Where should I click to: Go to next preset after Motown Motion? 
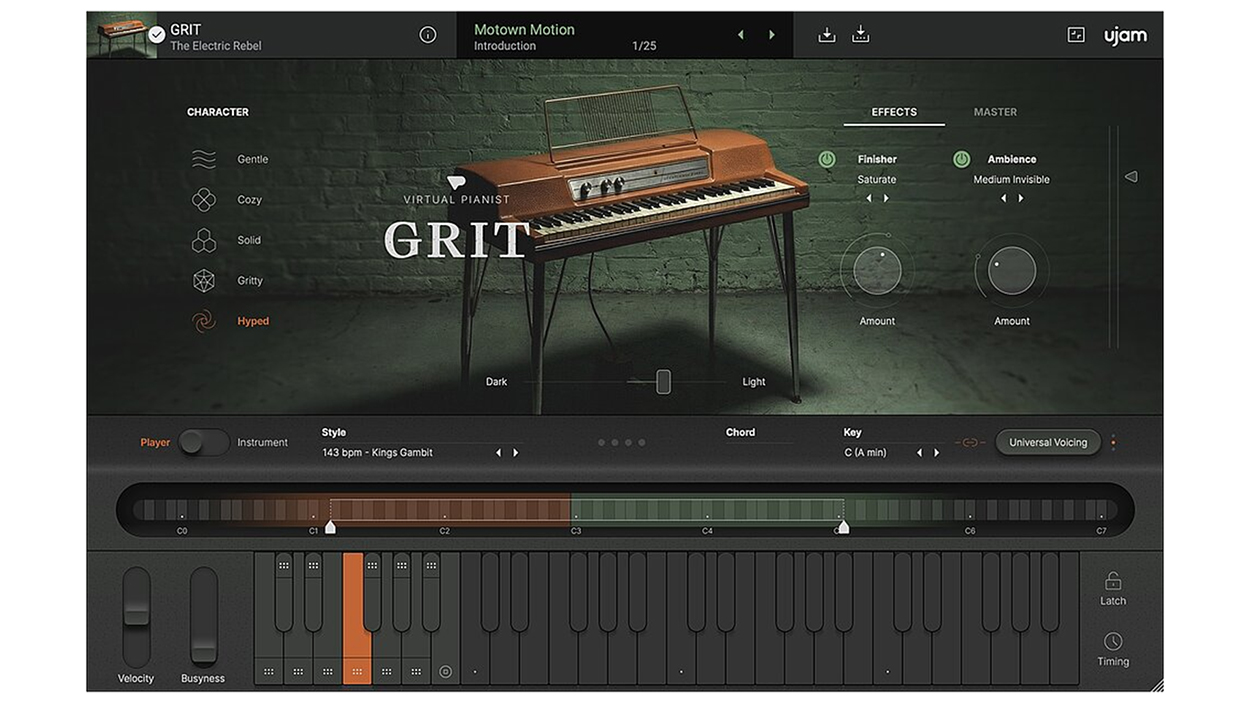[771, 35]
